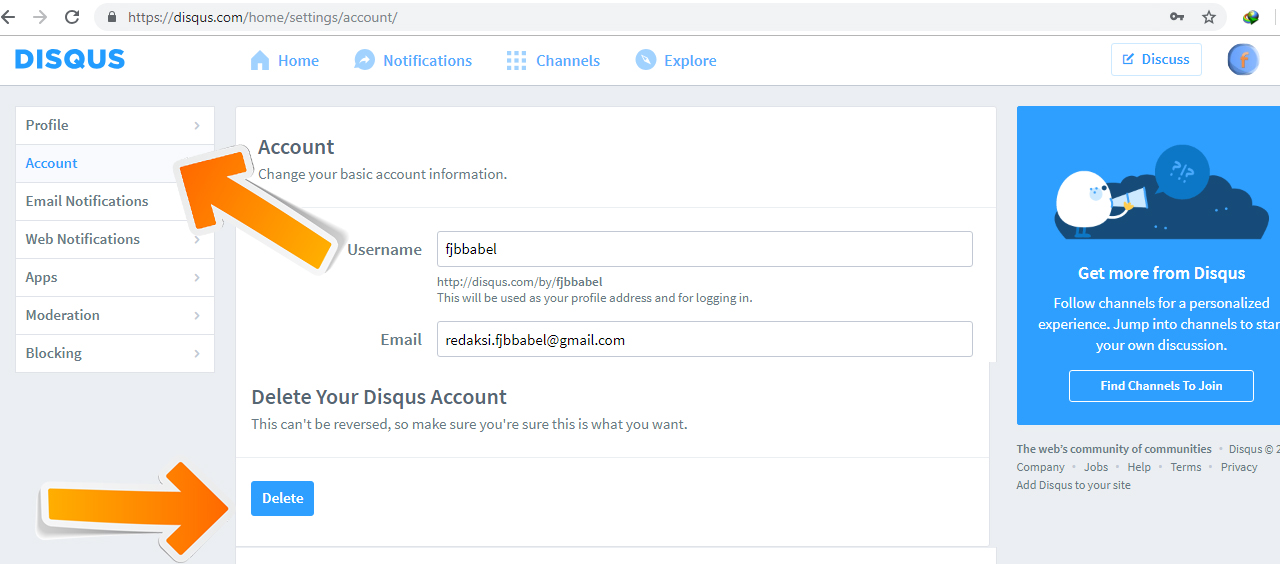Viewport: 1280px width, 564px height.
Task: Click the browser address bar URL
Action: pyautogui.click(x=262, y=17)
